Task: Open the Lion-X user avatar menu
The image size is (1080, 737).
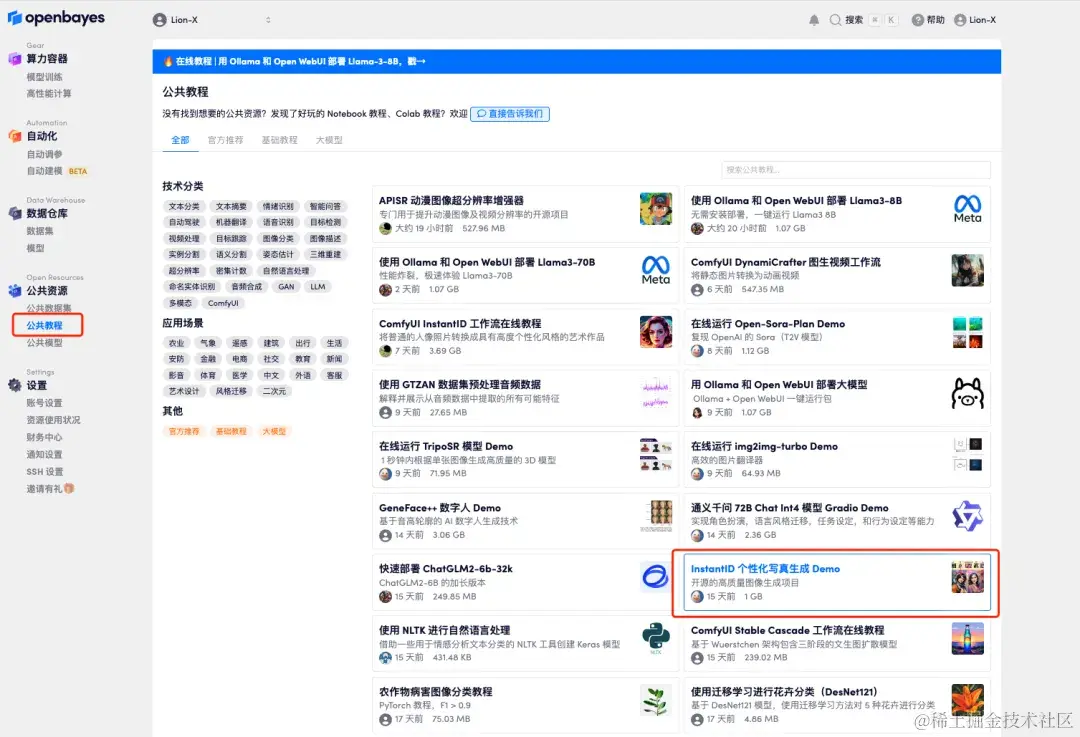Action: coord(960,20)
